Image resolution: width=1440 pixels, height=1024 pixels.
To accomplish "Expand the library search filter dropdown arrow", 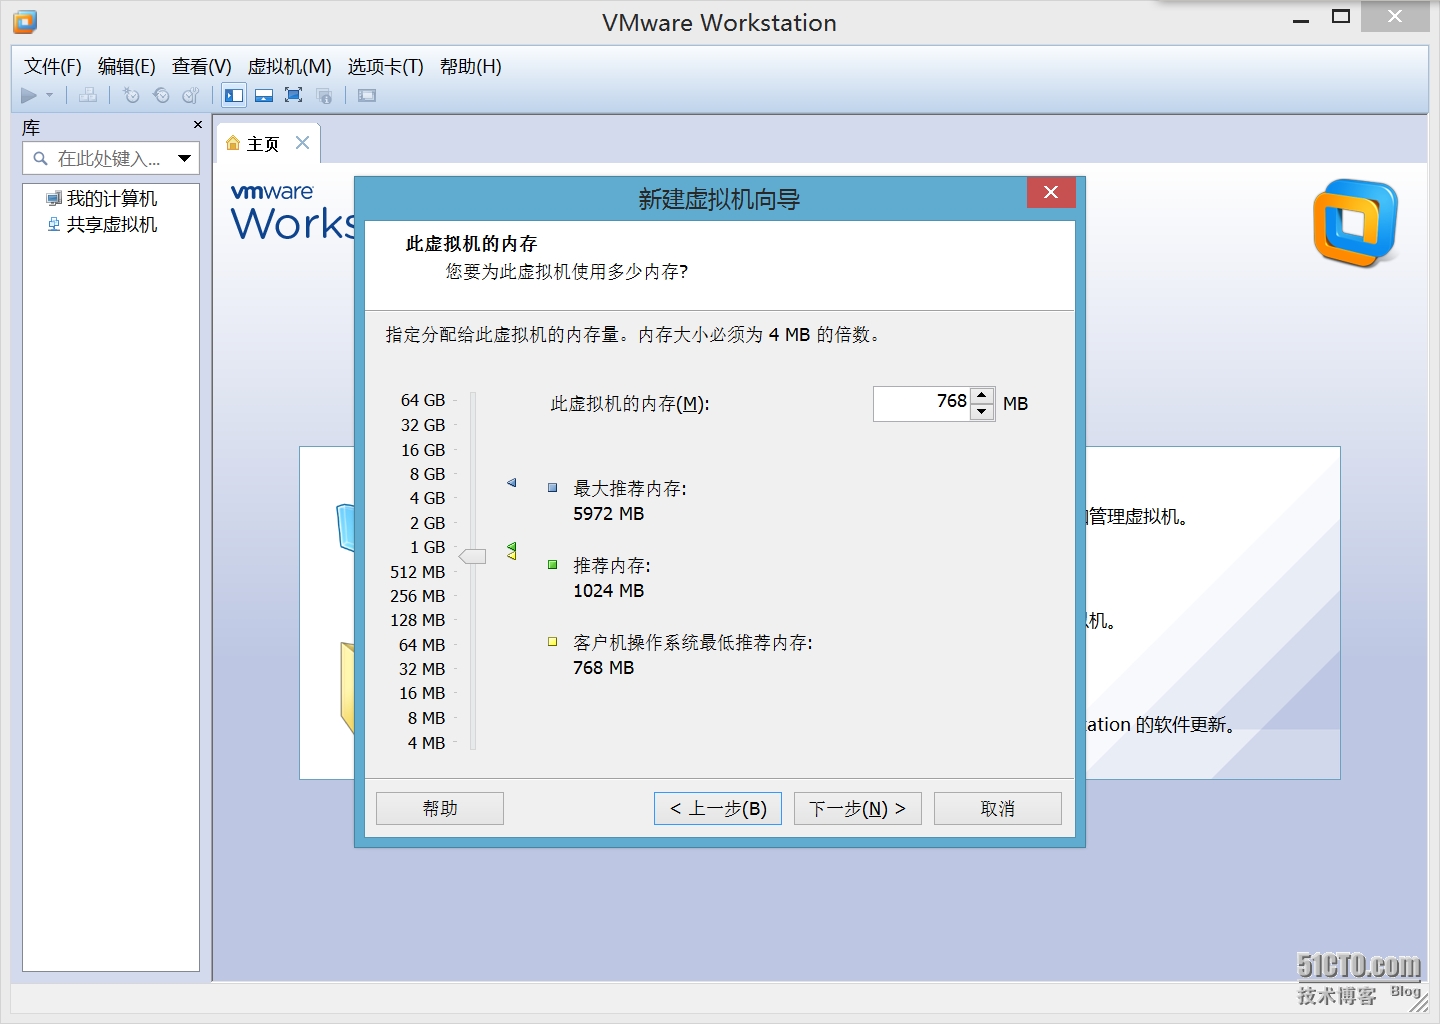I will coord(185,158).
